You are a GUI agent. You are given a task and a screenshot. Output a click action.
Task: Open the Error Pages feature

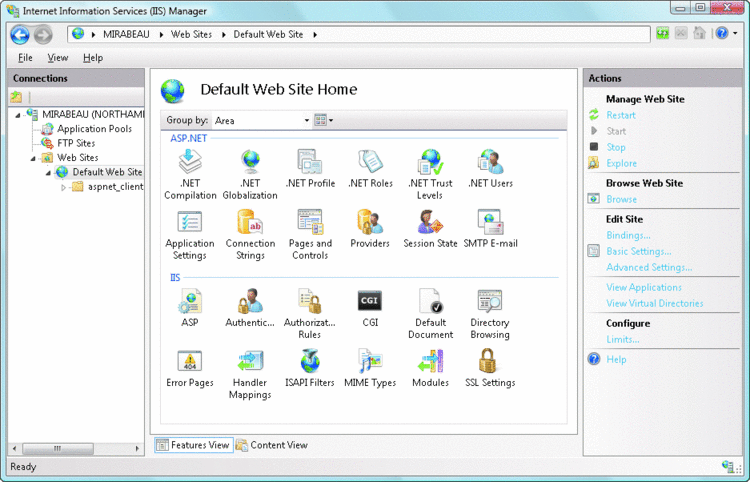point(190,368)
